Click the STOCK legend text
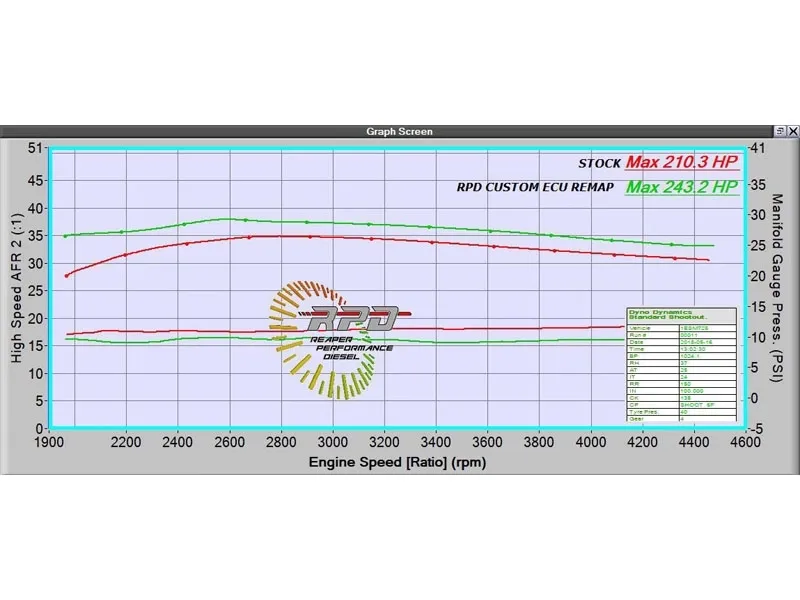 [600, 164]
